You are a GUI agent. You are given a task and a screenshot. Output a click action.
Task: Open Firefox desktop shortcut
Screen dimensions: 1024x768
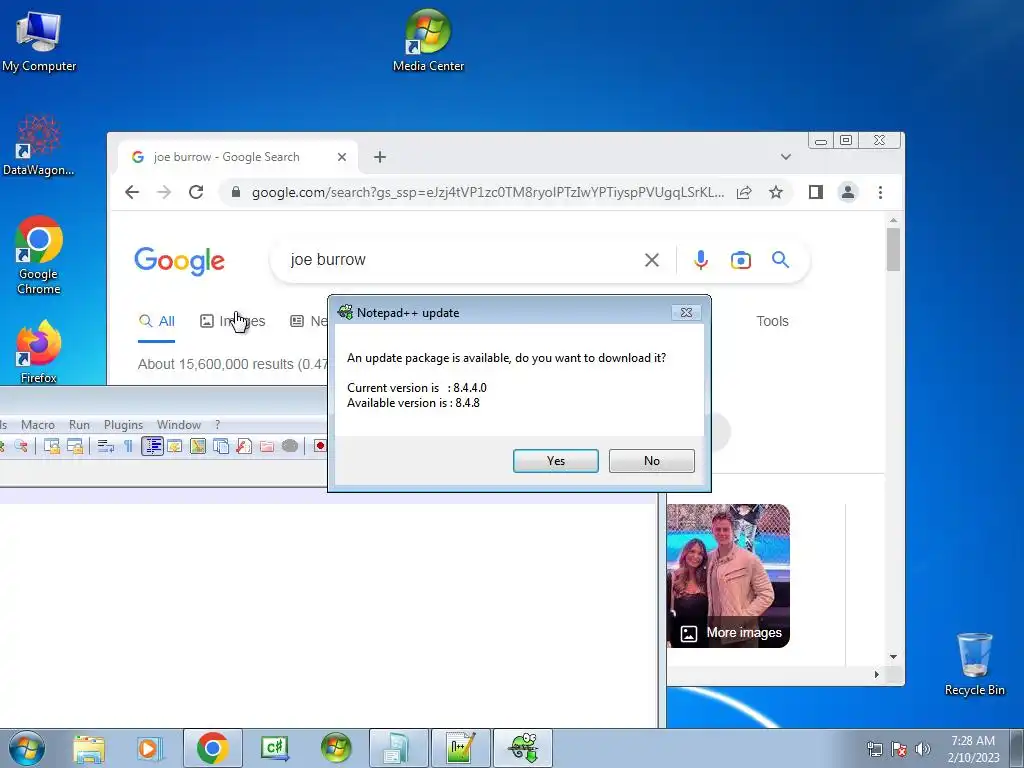pos(39,351)
